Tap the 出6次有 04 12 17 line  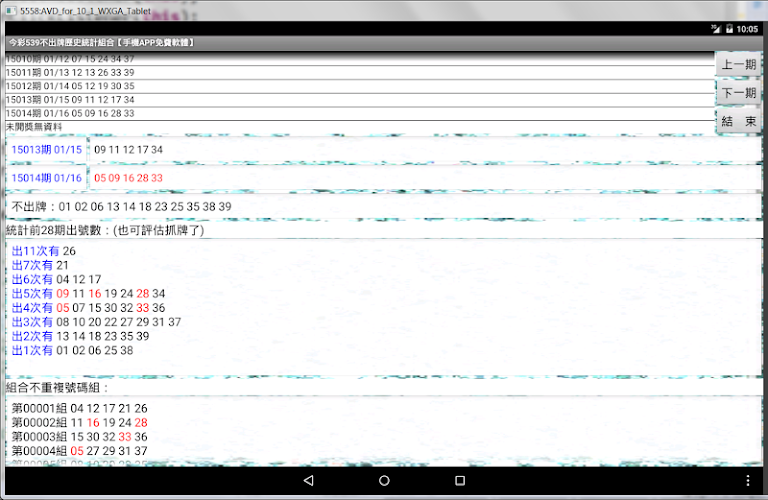coord(56,279)
